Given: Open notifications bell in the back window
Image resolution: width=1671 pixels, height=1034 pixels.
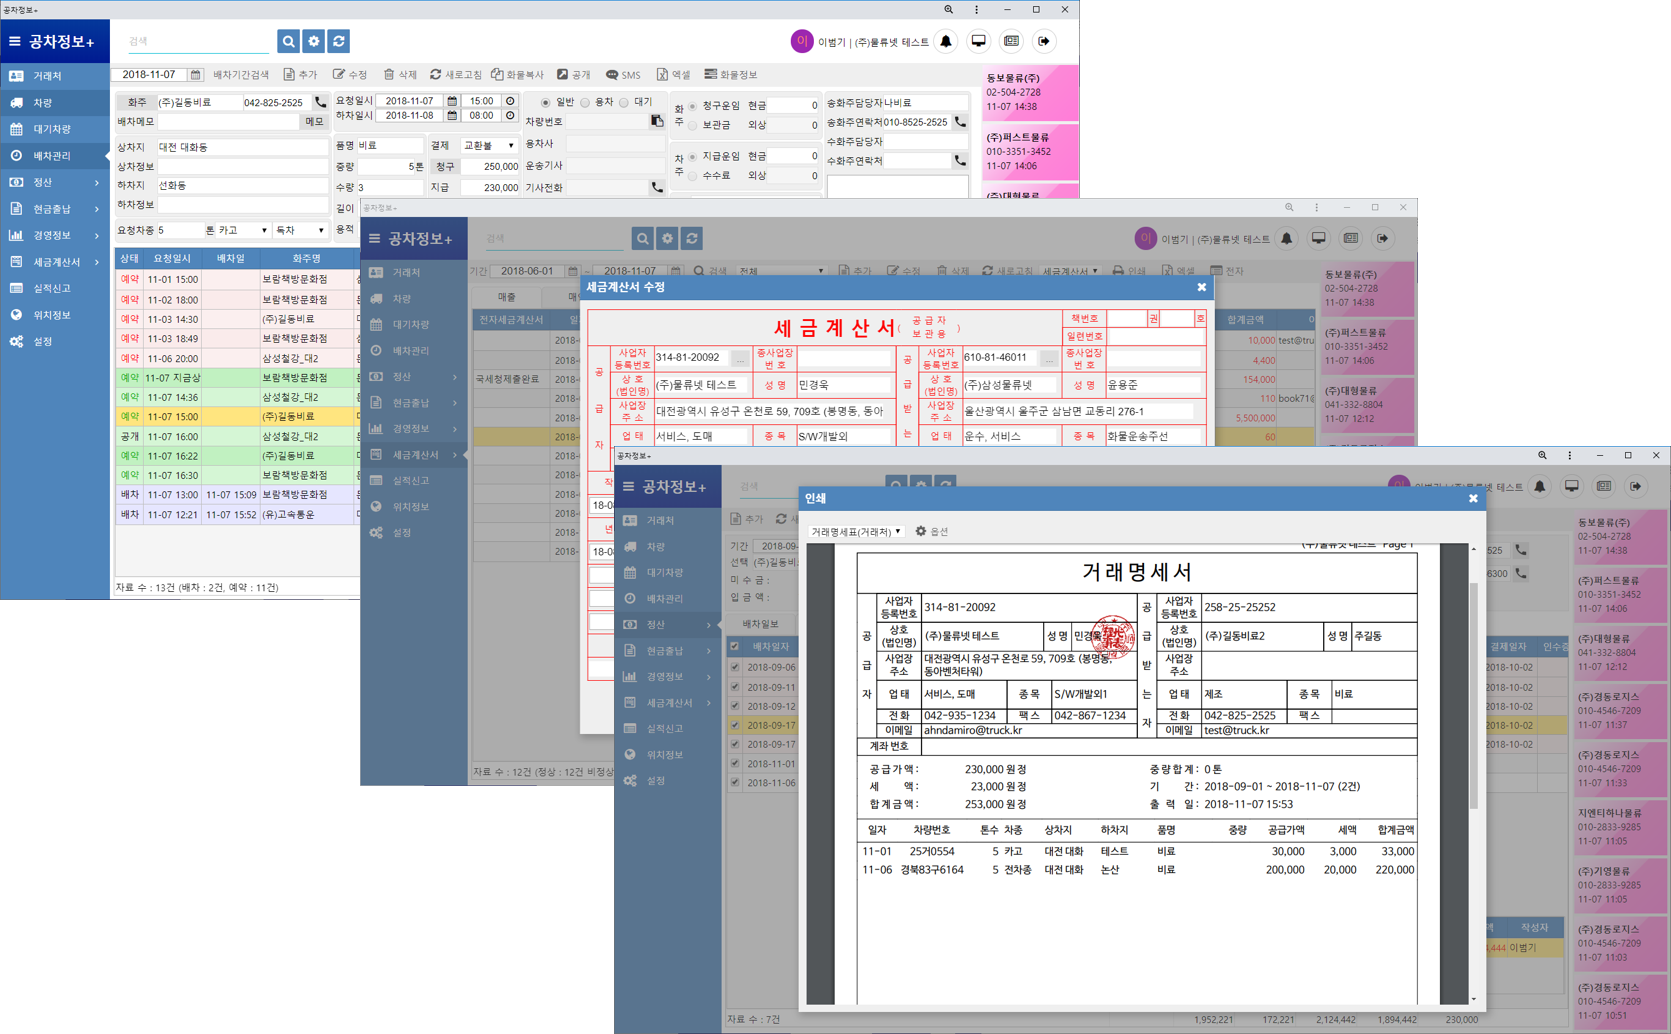Looking at the screenshot, I should [946, 41].
